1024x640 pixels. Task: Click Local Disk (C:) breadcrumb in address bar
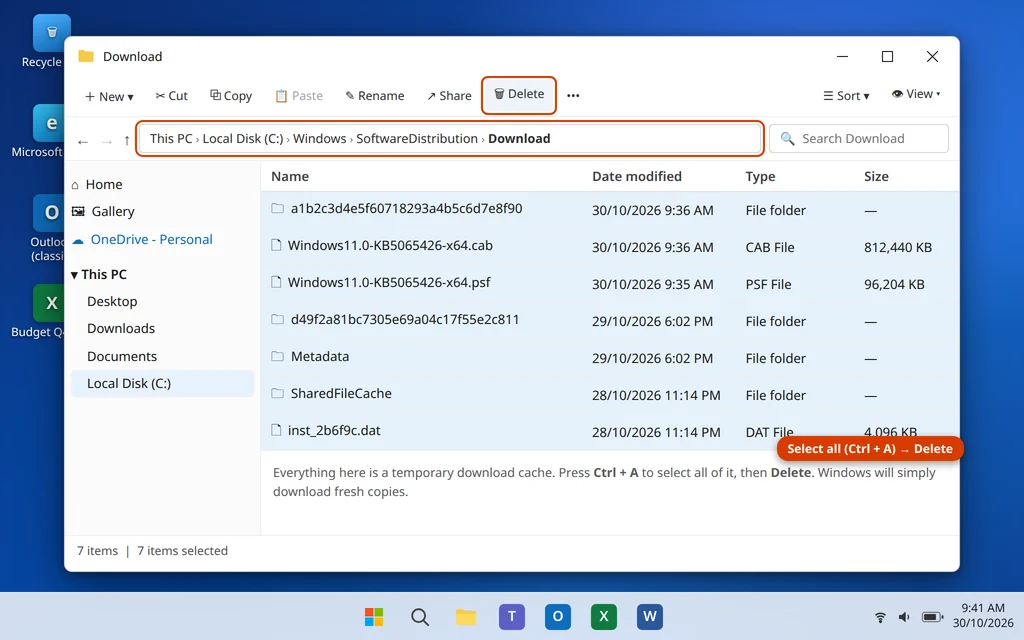click(243, 138)
